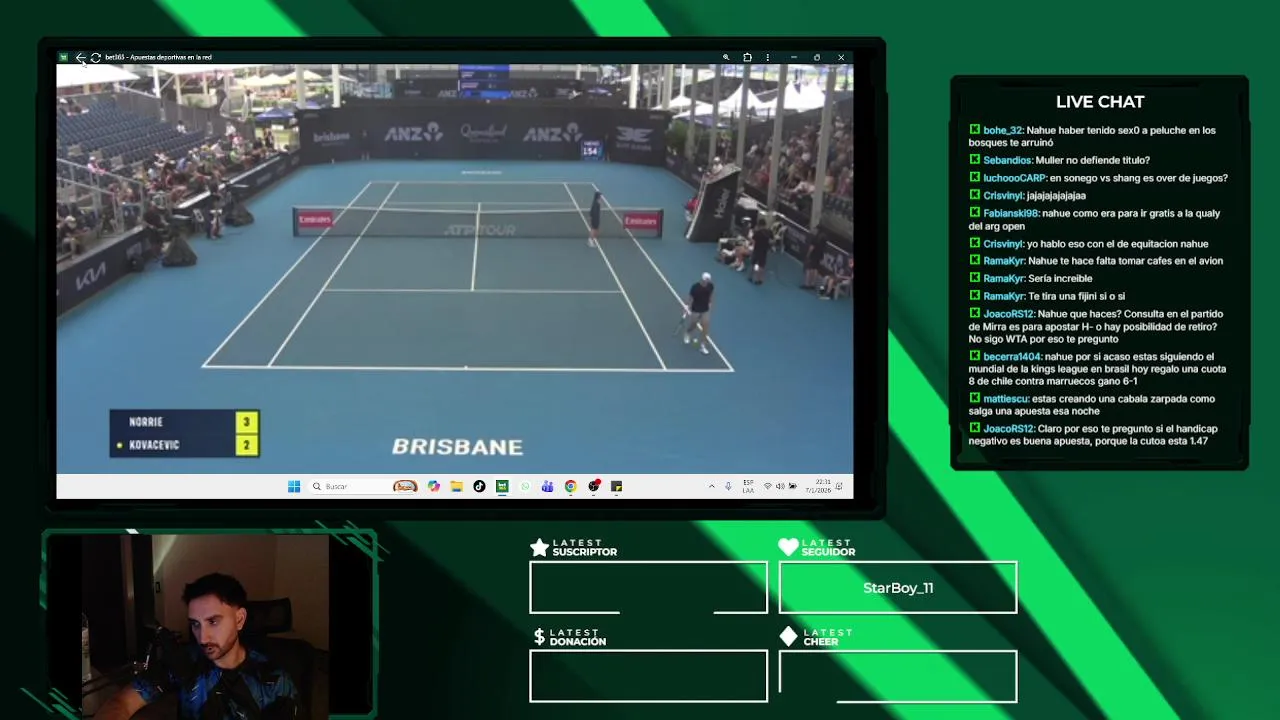Click the Latest Suscriptor star icon
This screenshot has height=720, width=1280.
[x=539, y=547]
